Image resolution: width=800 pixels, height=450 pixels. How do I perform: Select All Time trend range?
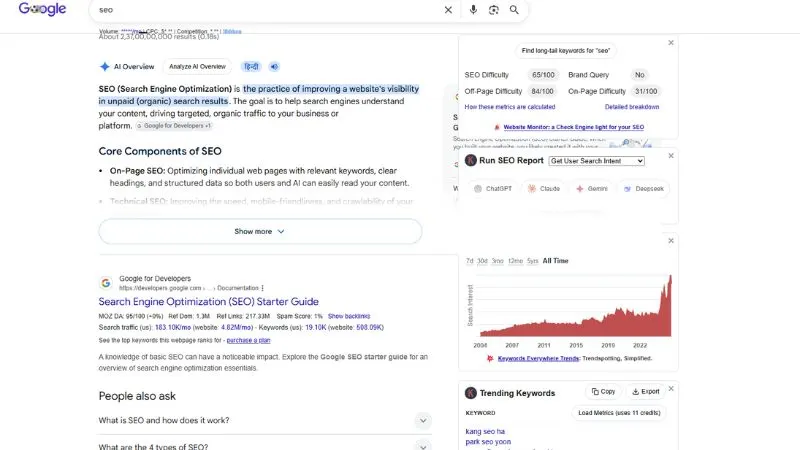pos(555,261)
